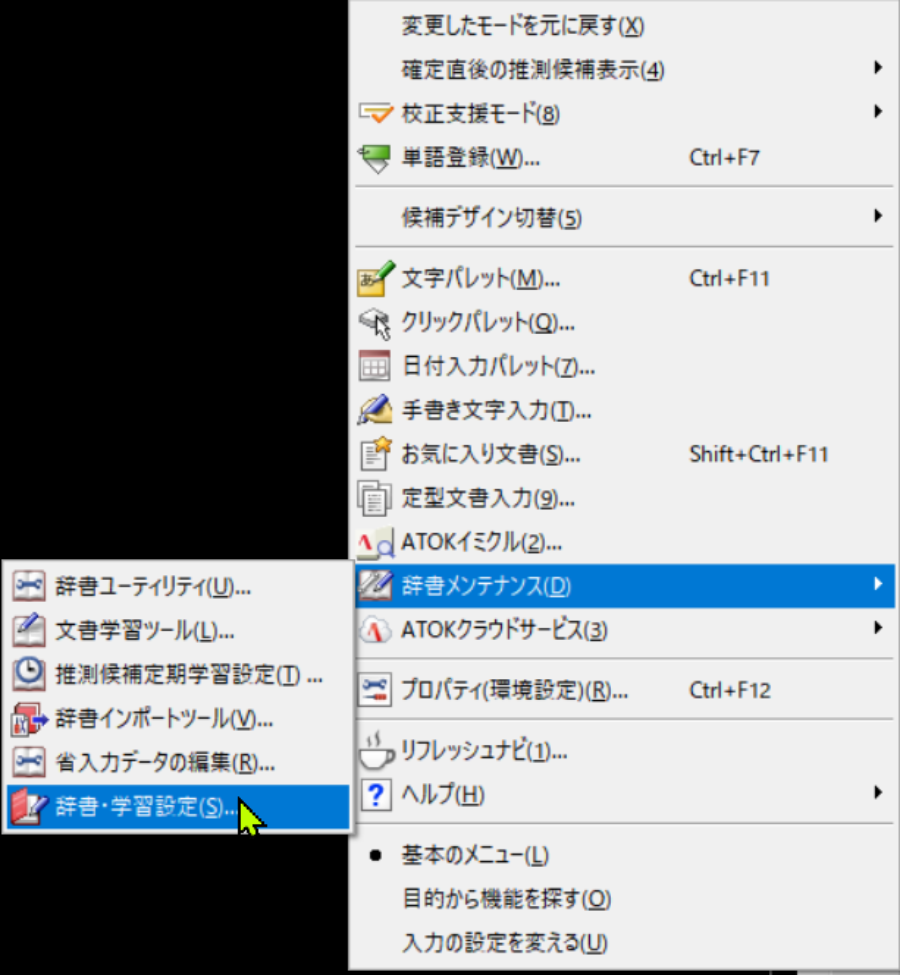900x975 pixels.
Task: Open クリックパレット(Q)... entry
Action: point(624,323)
